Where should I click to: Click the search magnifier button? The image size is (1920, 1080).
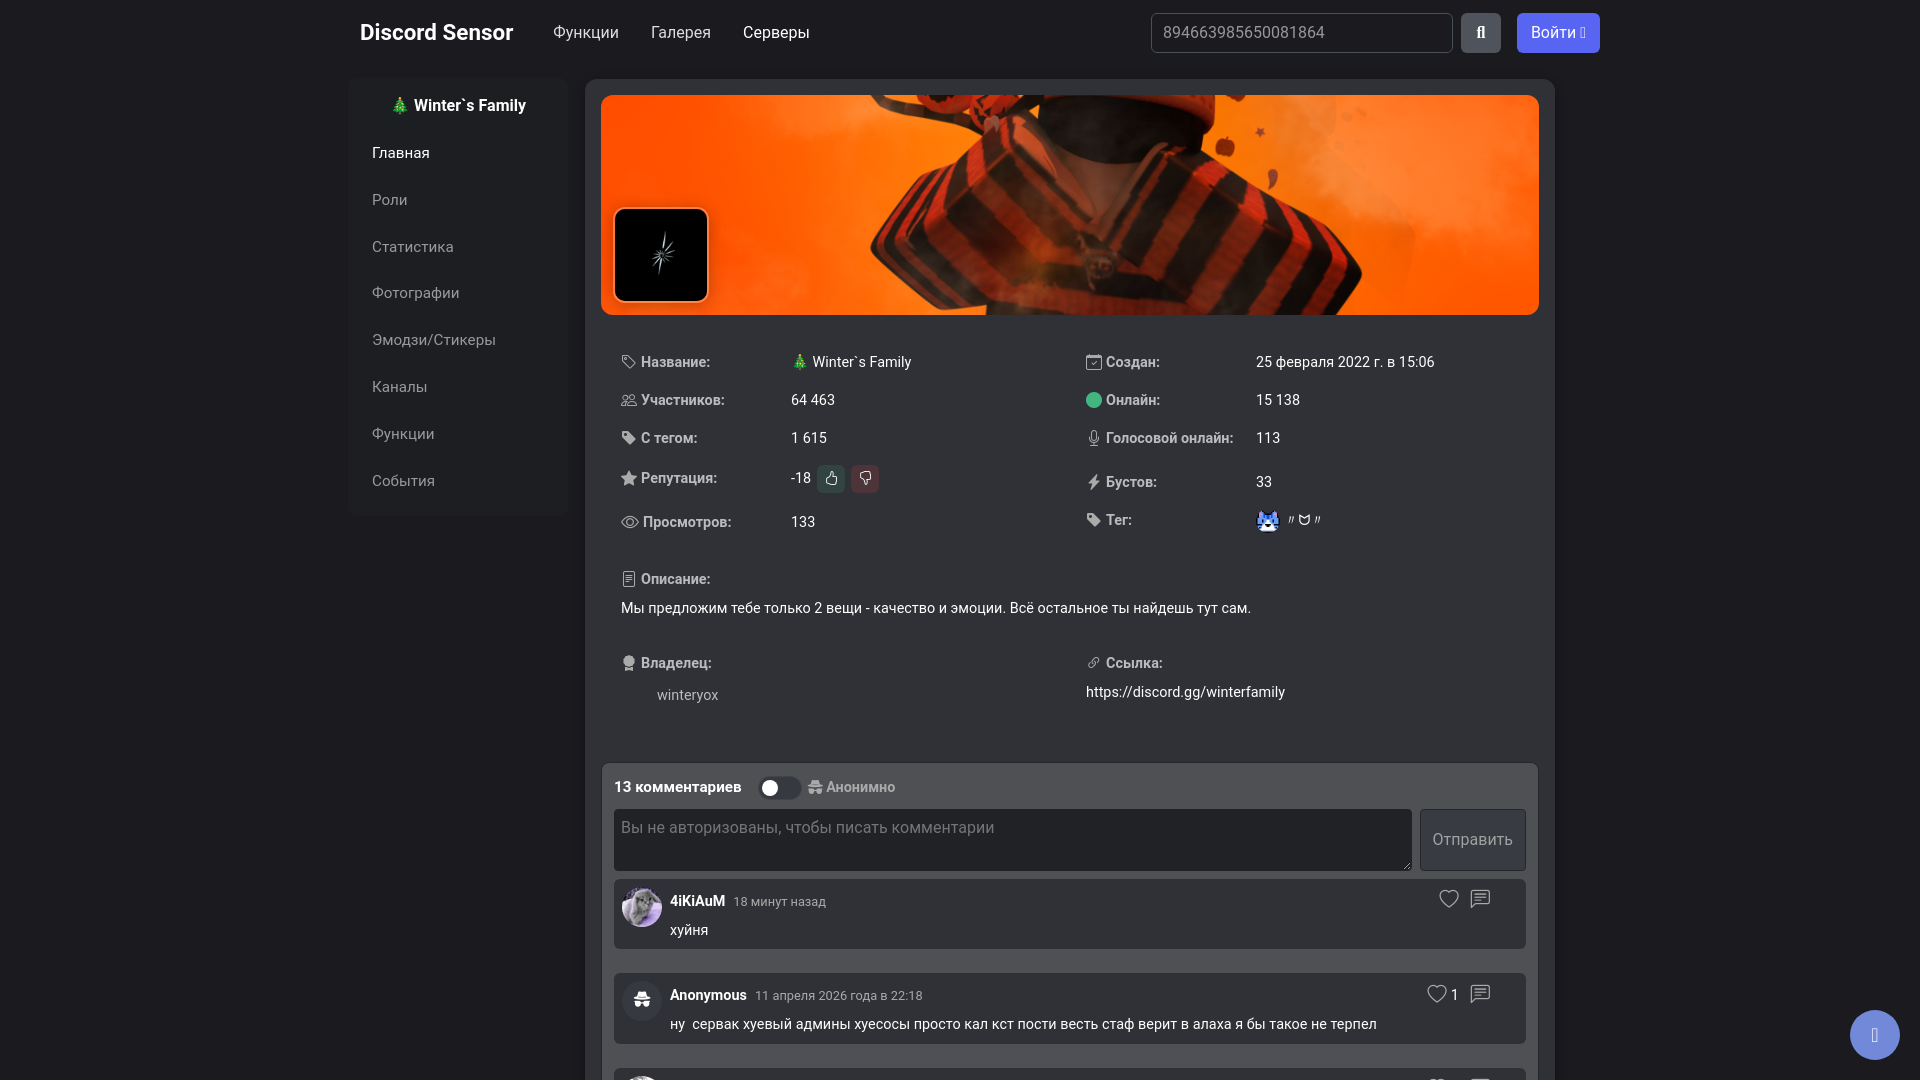(x=1480, y=33)
